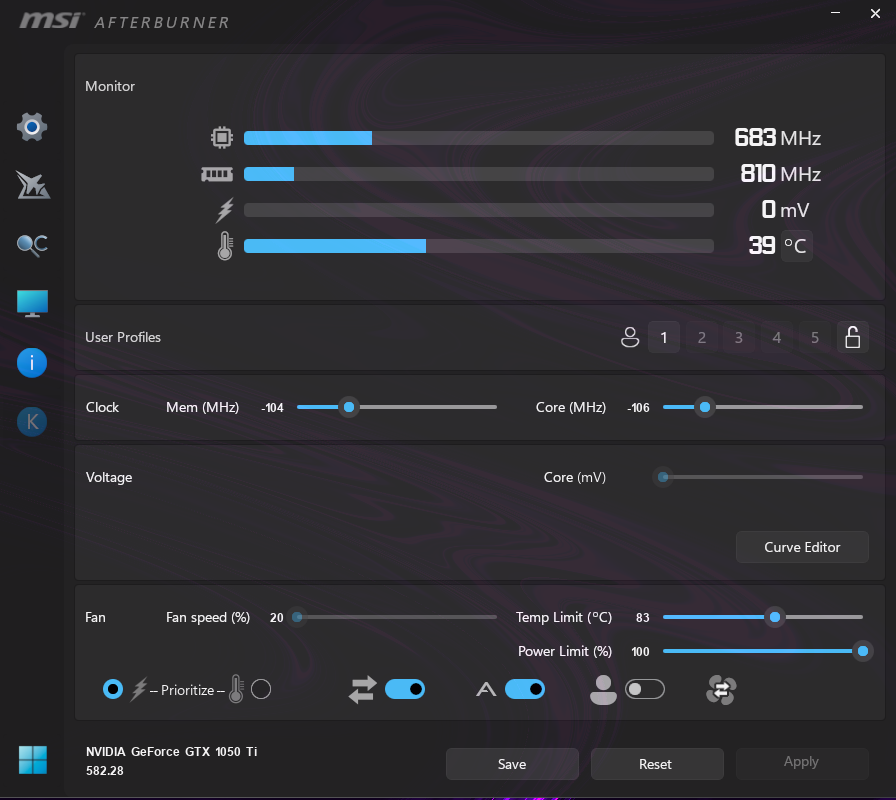Click the user profile person icon
The image size is (896, 800).
point(630,337)
